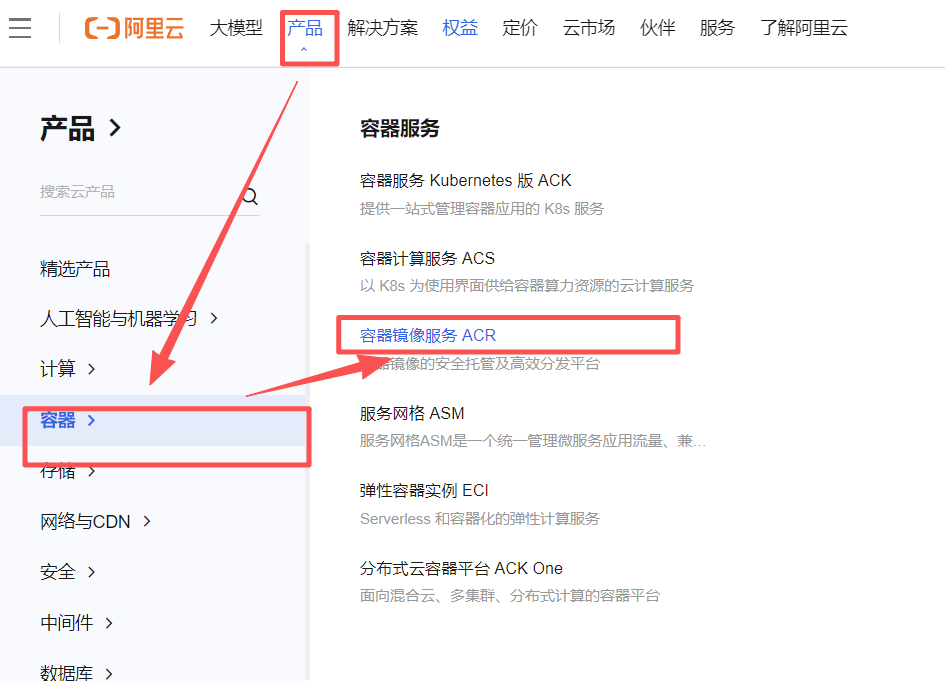Select the 精选产品 category
Viewport: 945px width, 681px height.
coord(75,269)
